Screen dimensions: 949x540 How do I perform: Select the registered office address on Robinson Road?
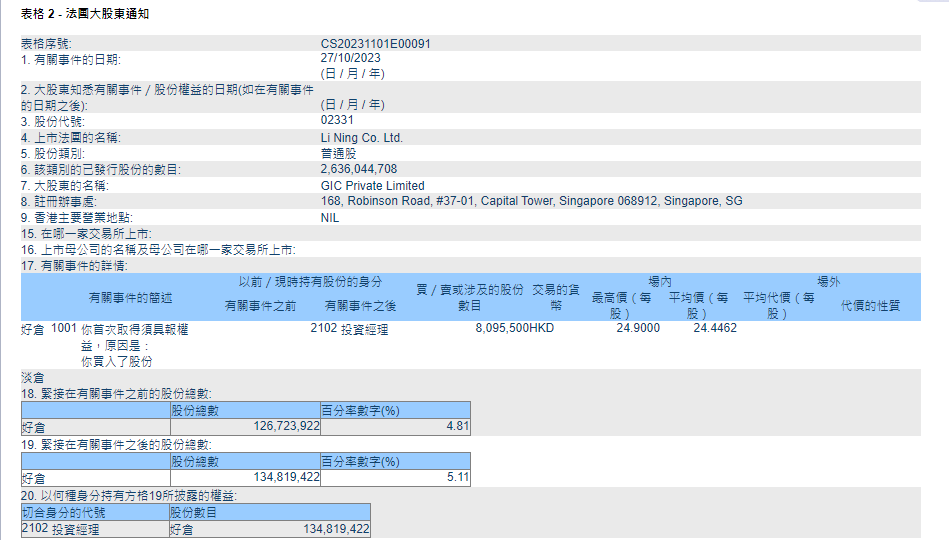(531, 201)
